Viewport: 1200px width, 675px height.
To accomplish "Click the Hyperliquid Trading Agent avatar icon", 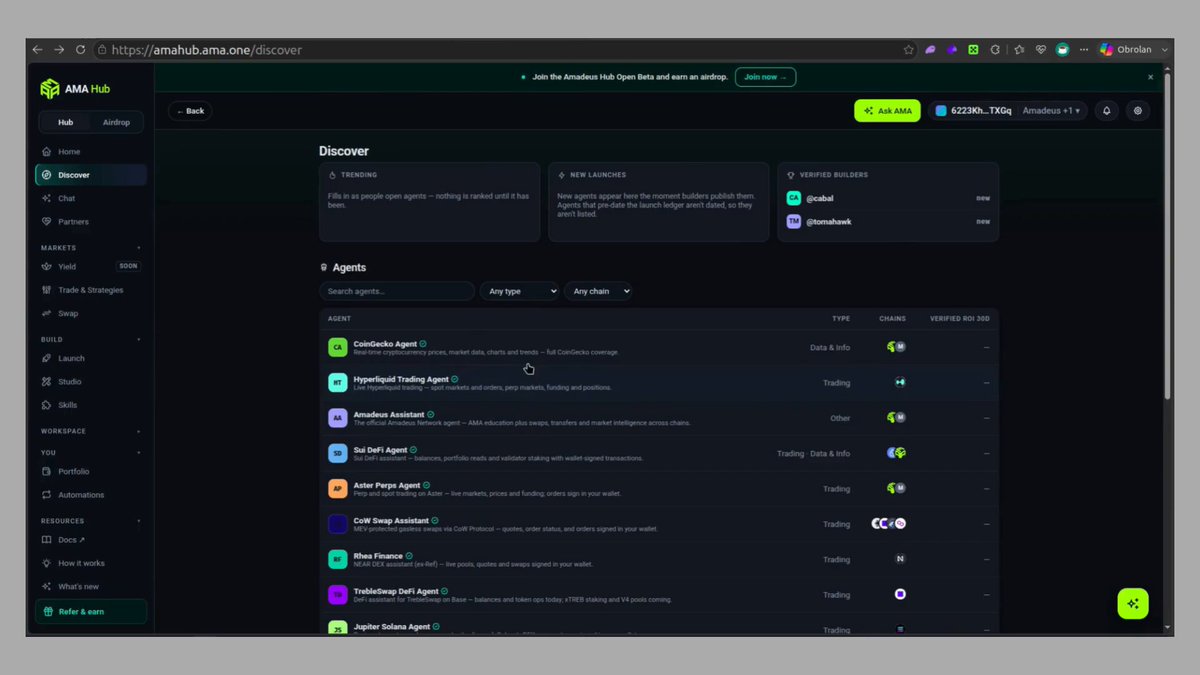I will pos(338,382).
